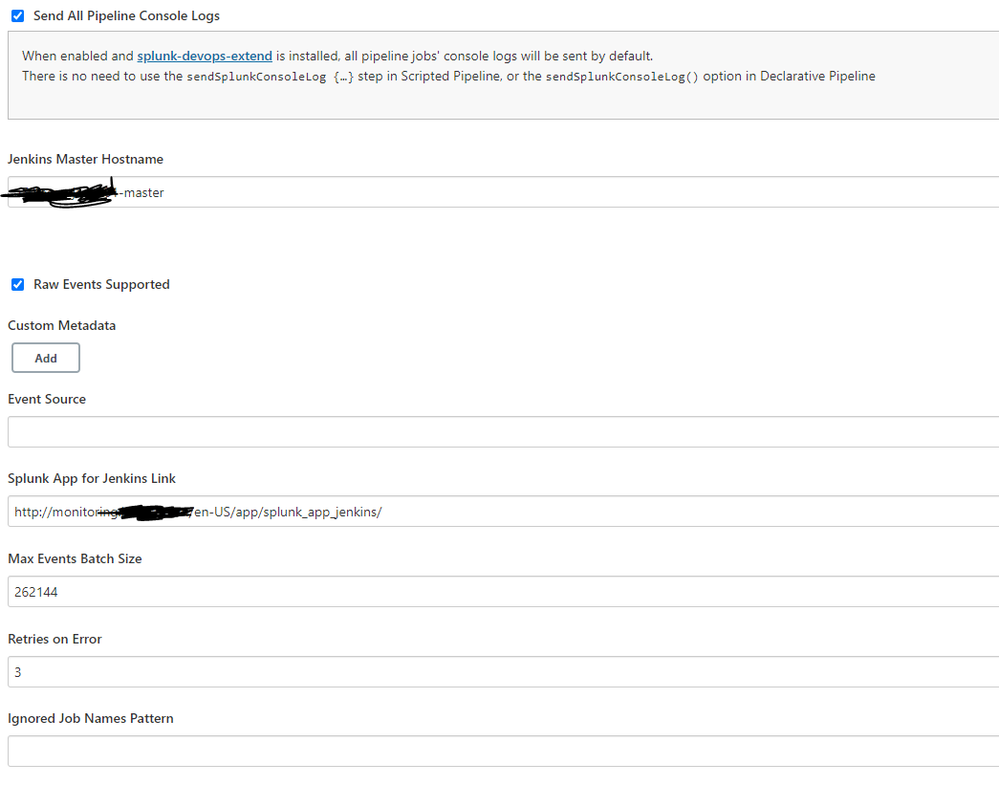The image size is (999, 788).
Task: Click the 'Jenkins Master Hostname' heading label
Action: click(x=85, y=159)
